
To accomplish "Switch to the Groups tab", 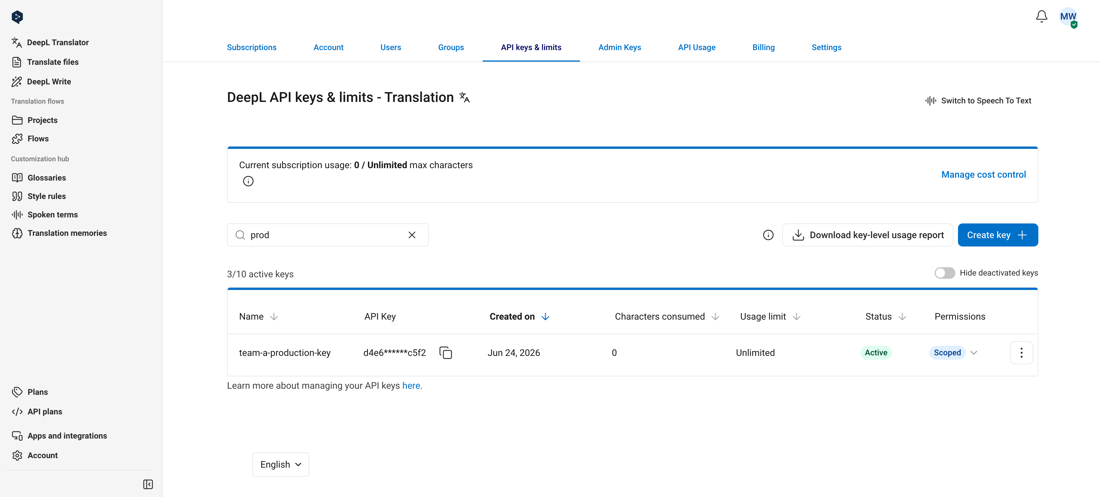I will (x=451, y=48).
